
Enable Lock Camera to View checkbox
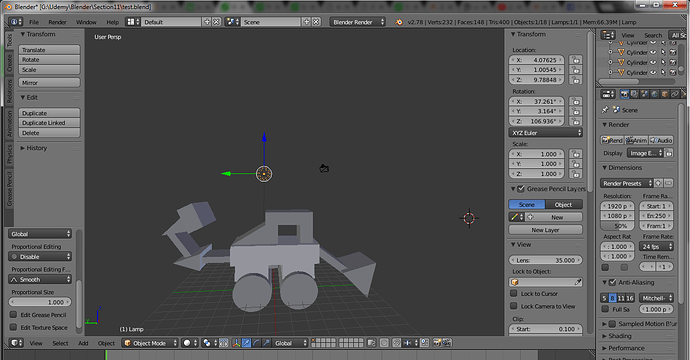click(514, 306)
